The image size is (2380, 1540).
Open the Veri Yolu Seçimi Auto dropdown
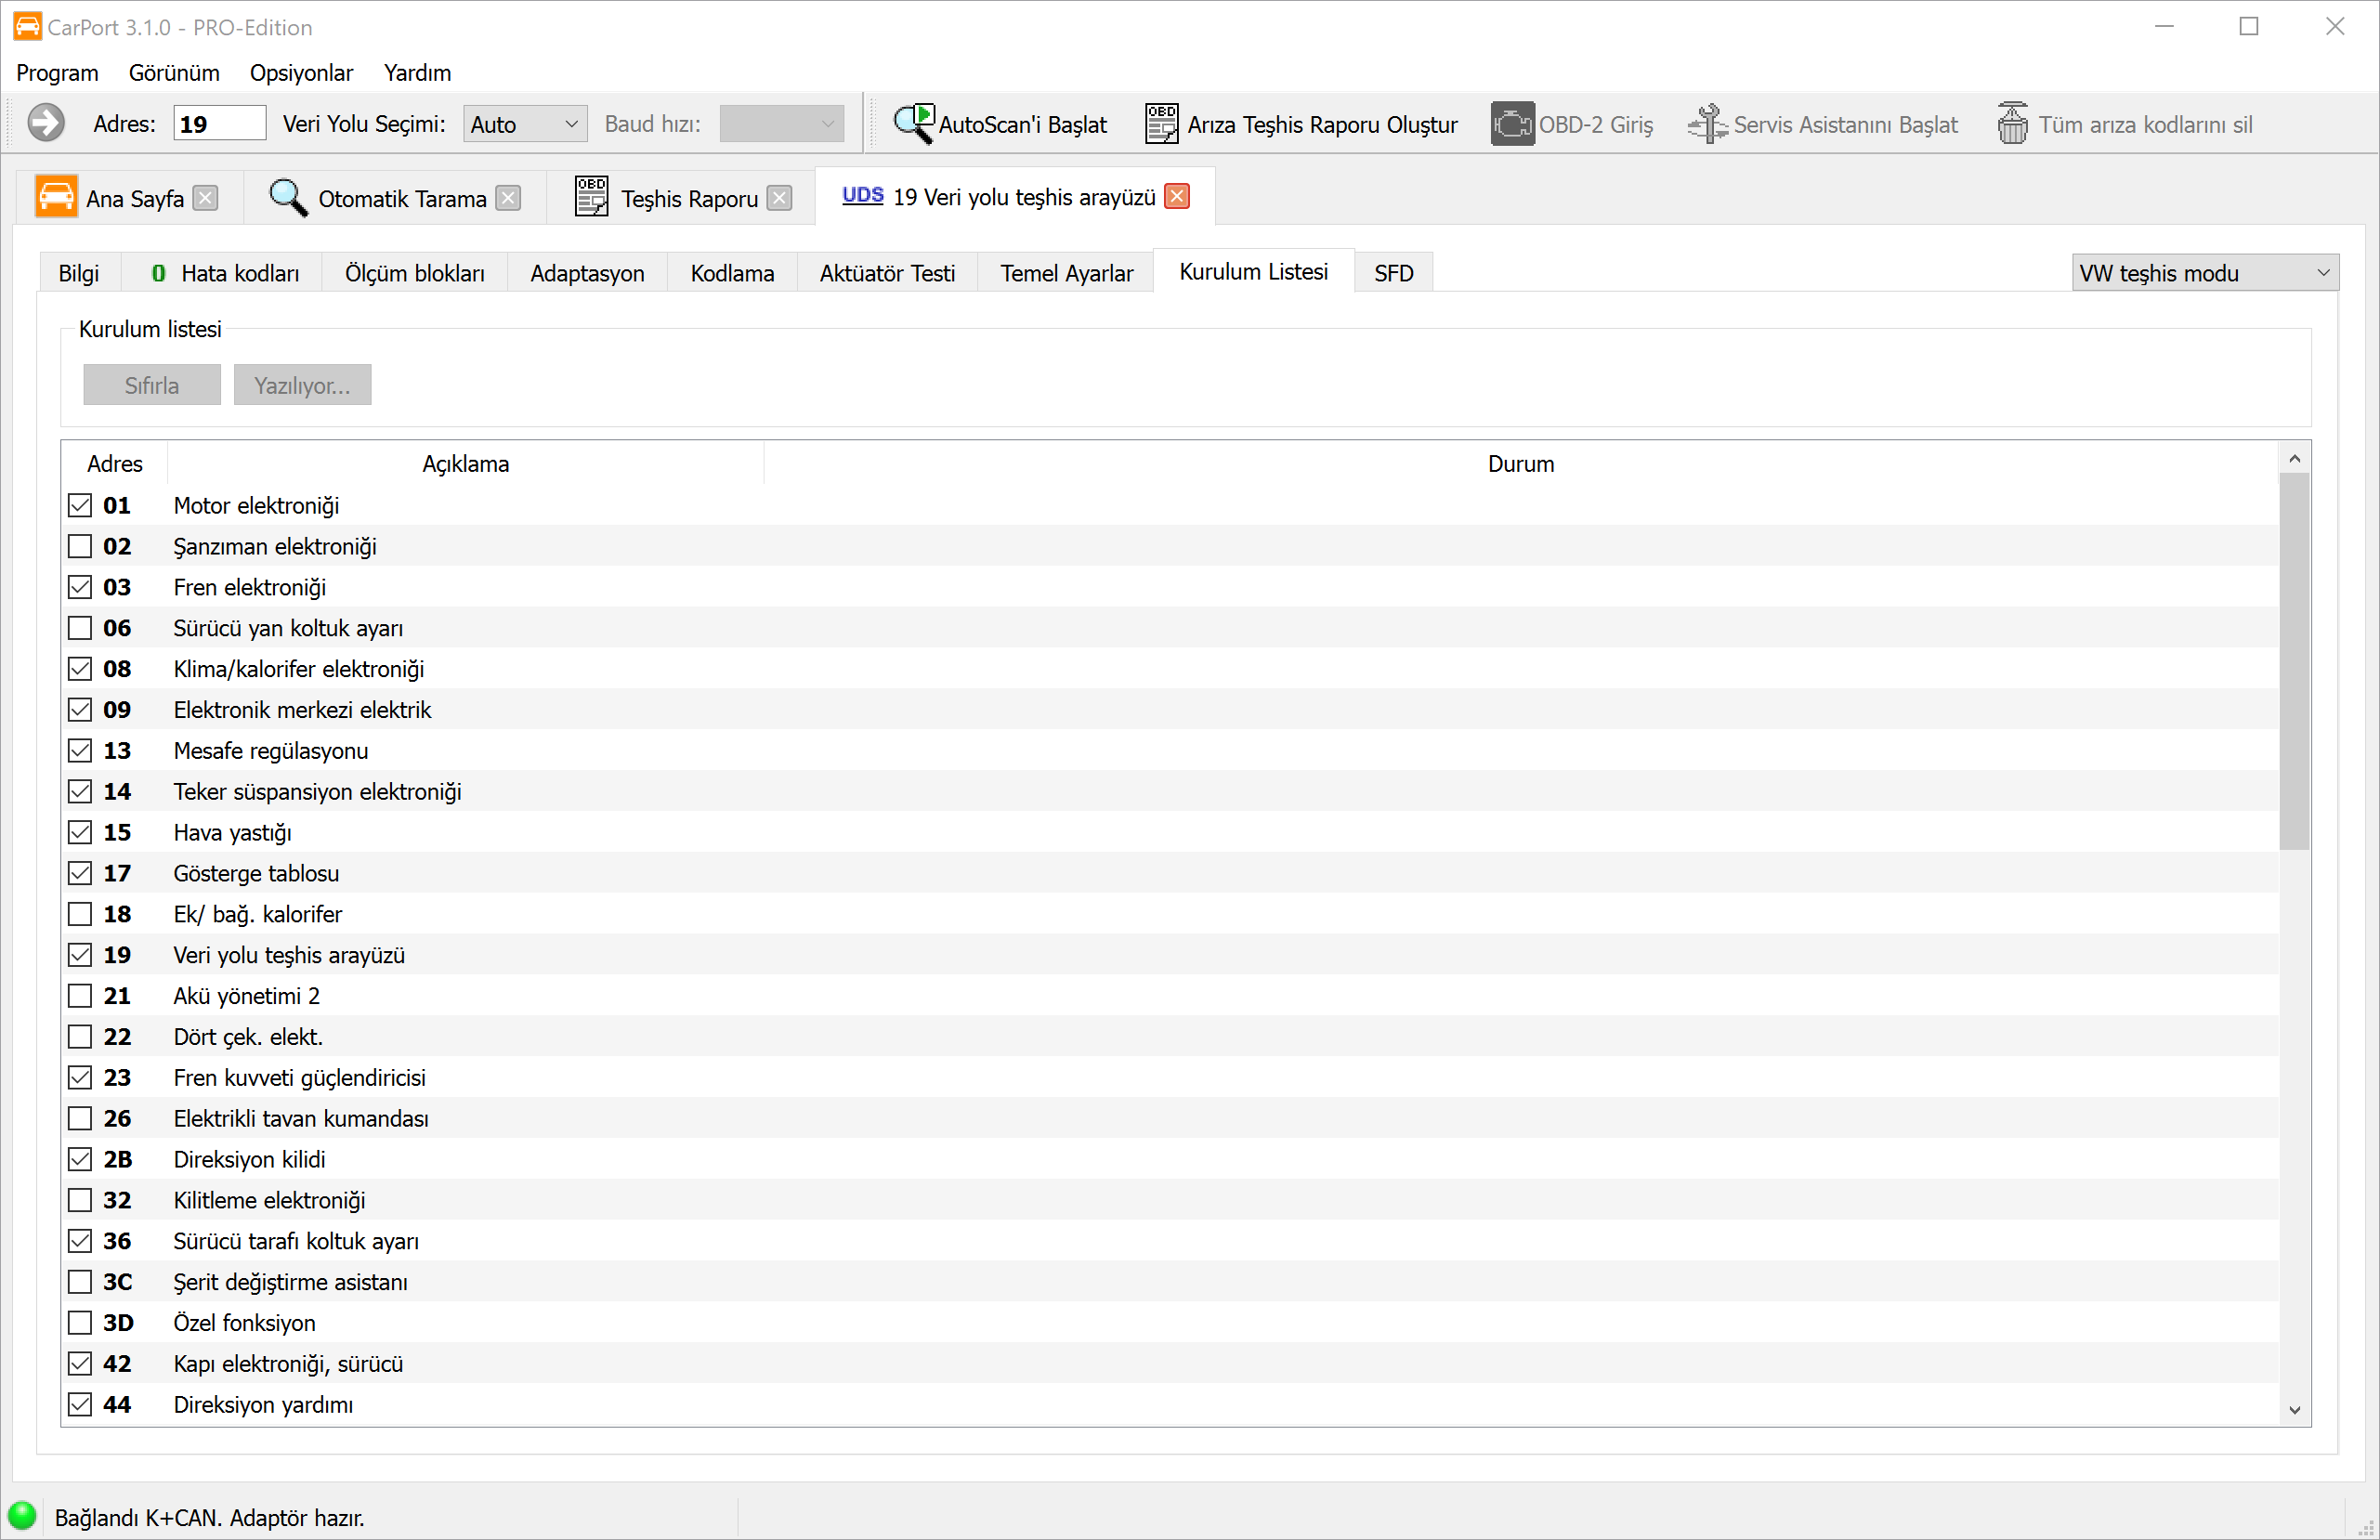pyautogui.click(x=525, y=124)
